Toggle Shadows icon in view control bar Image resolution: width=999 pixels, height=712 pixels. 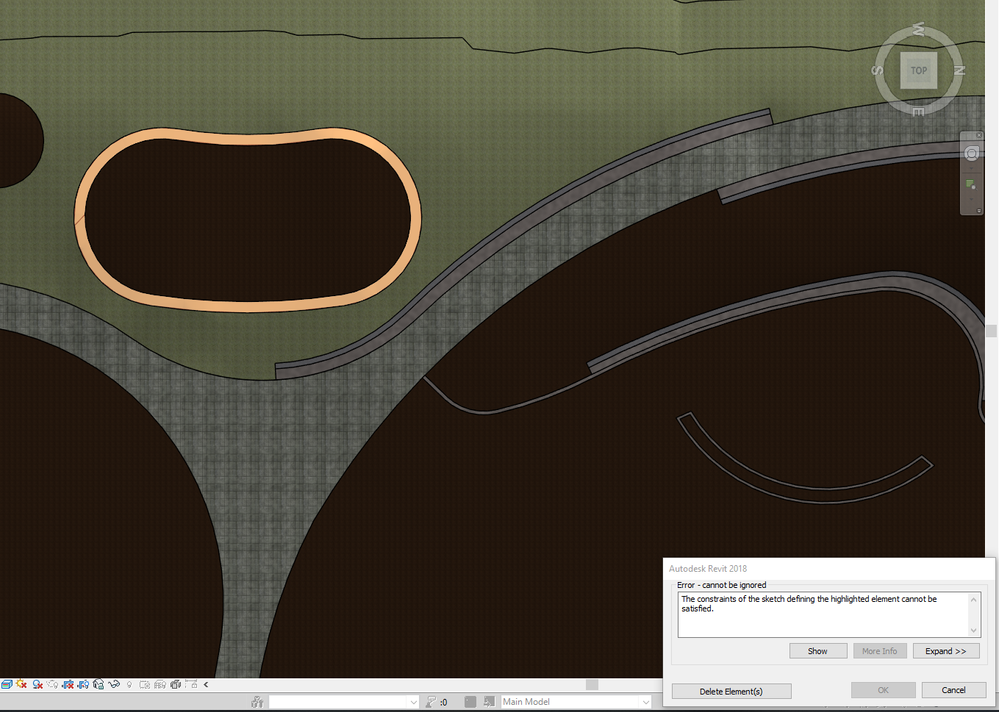[38, 685]
